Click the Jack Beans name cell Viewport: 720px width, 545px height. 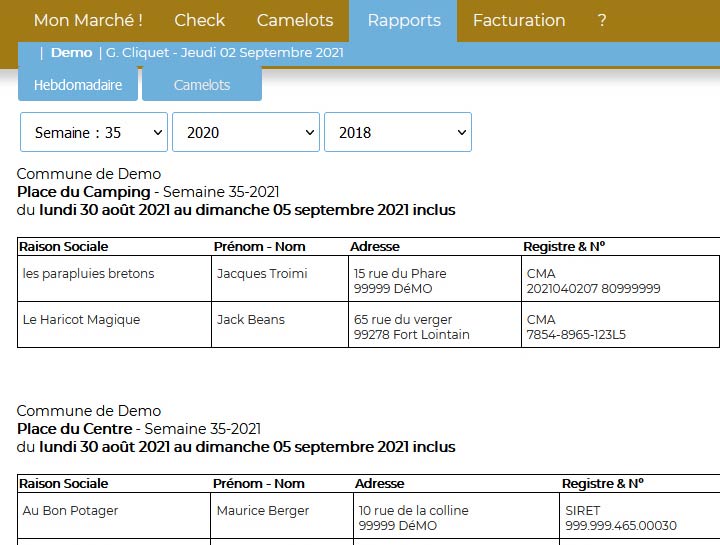pos(280,325)
